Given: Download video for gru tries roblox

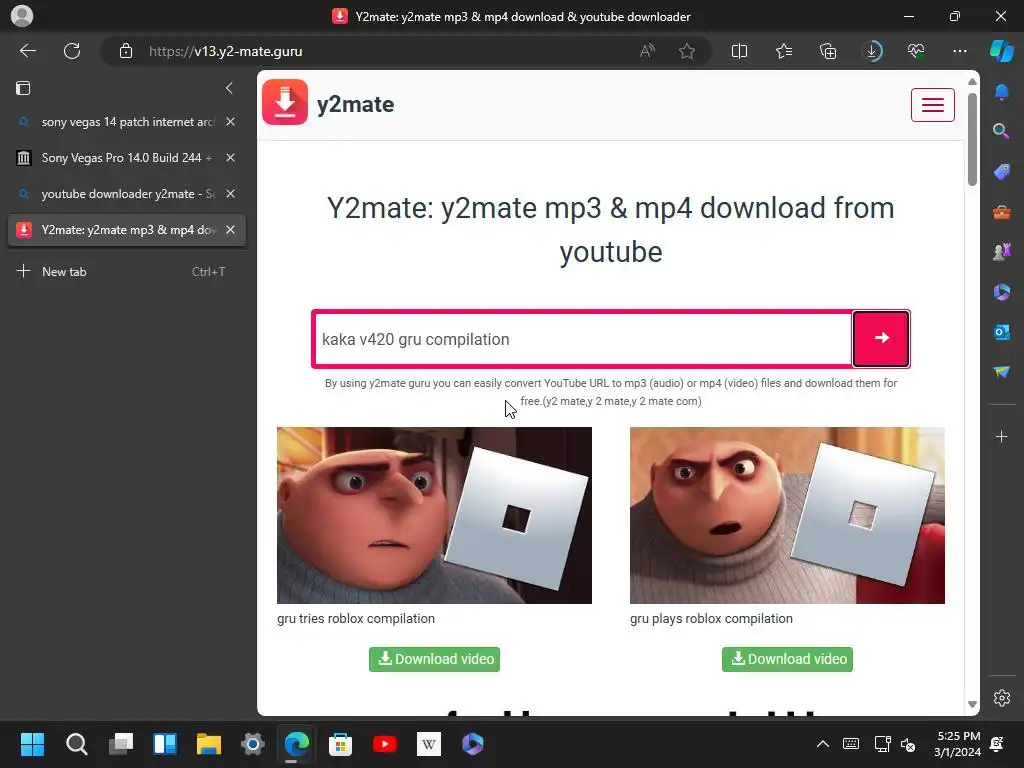Looking at the screenshot, I should point(434,659).
